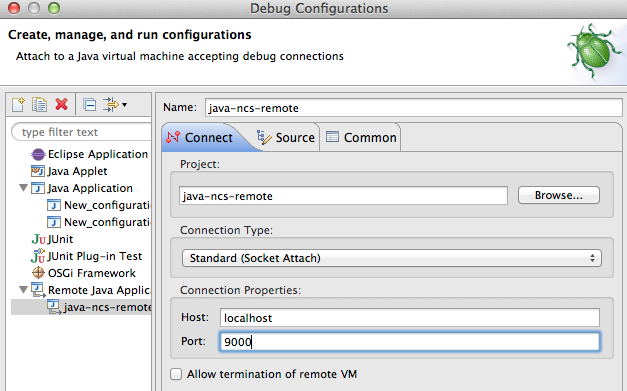Click the Duplicate launch configuration icon
This screenshot has width=627, height=391.
point(40,105)
